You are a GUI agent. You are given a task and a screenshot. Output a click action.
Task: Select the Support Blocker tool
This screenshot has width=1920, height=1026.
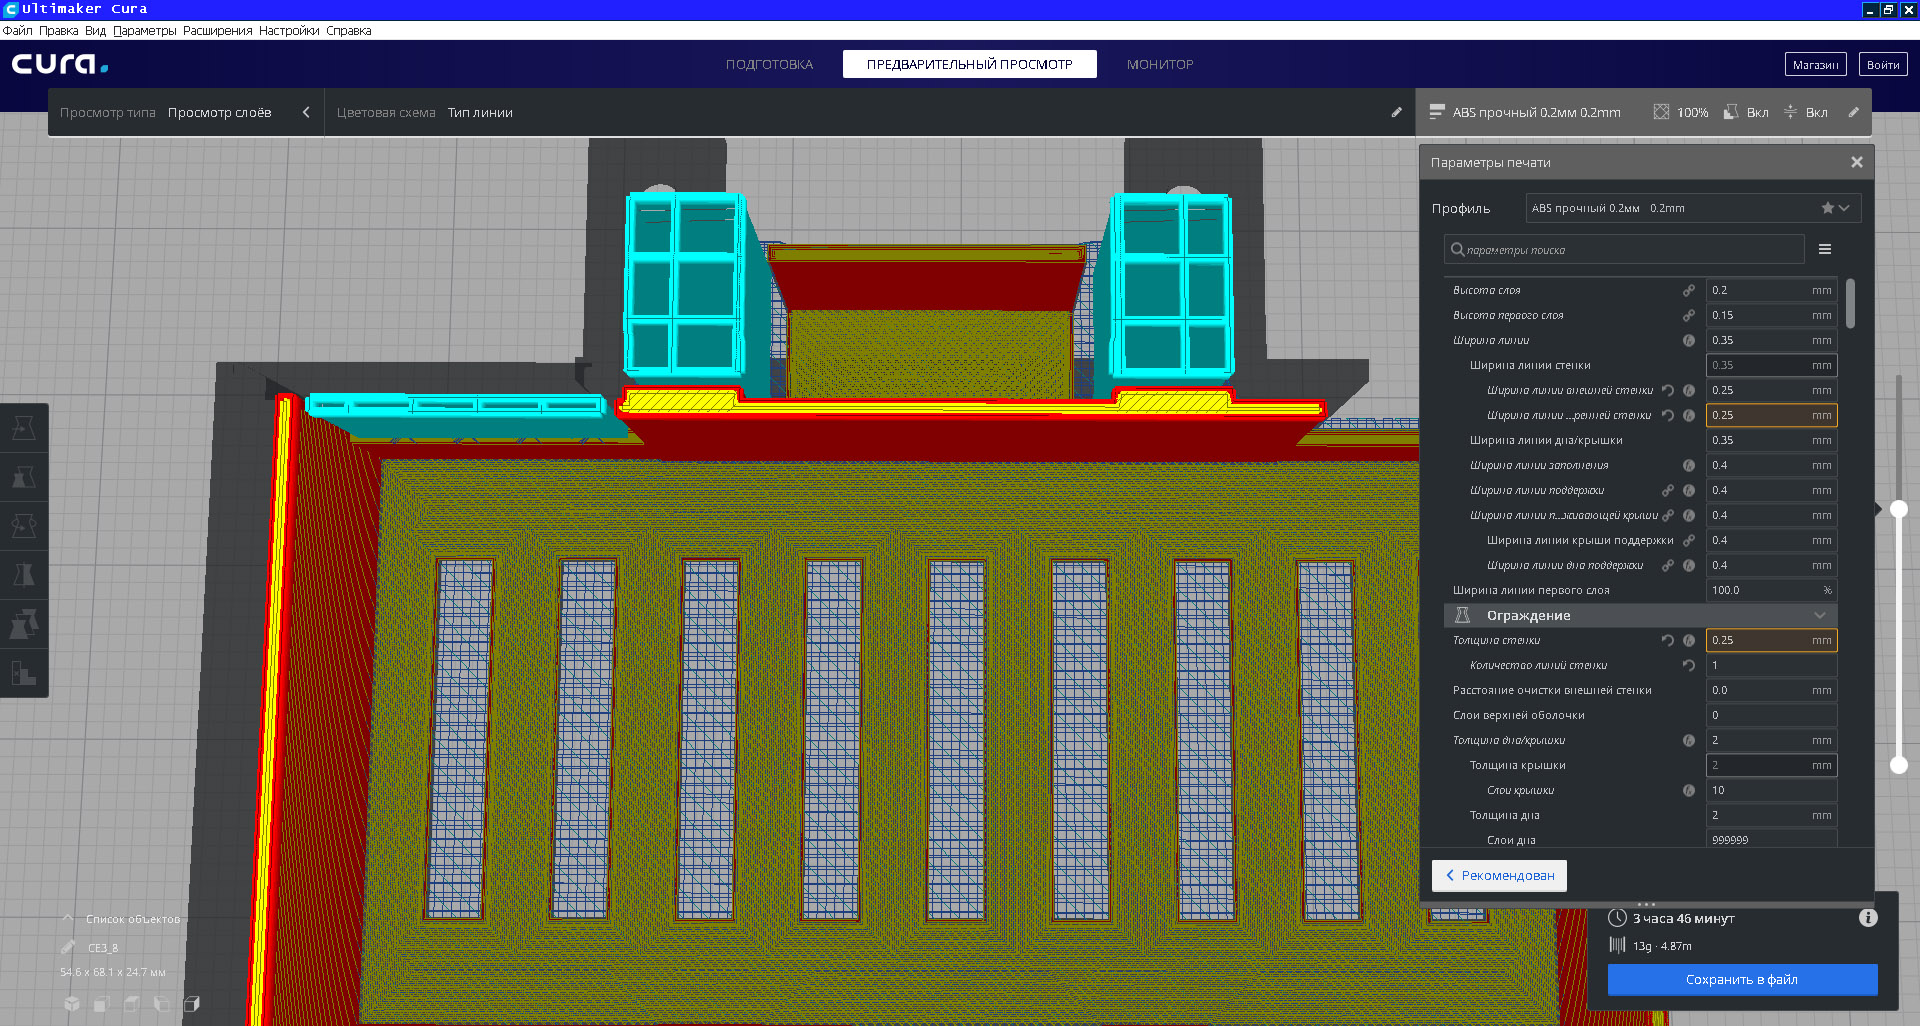pyautogui.click(x=24, y=673)
